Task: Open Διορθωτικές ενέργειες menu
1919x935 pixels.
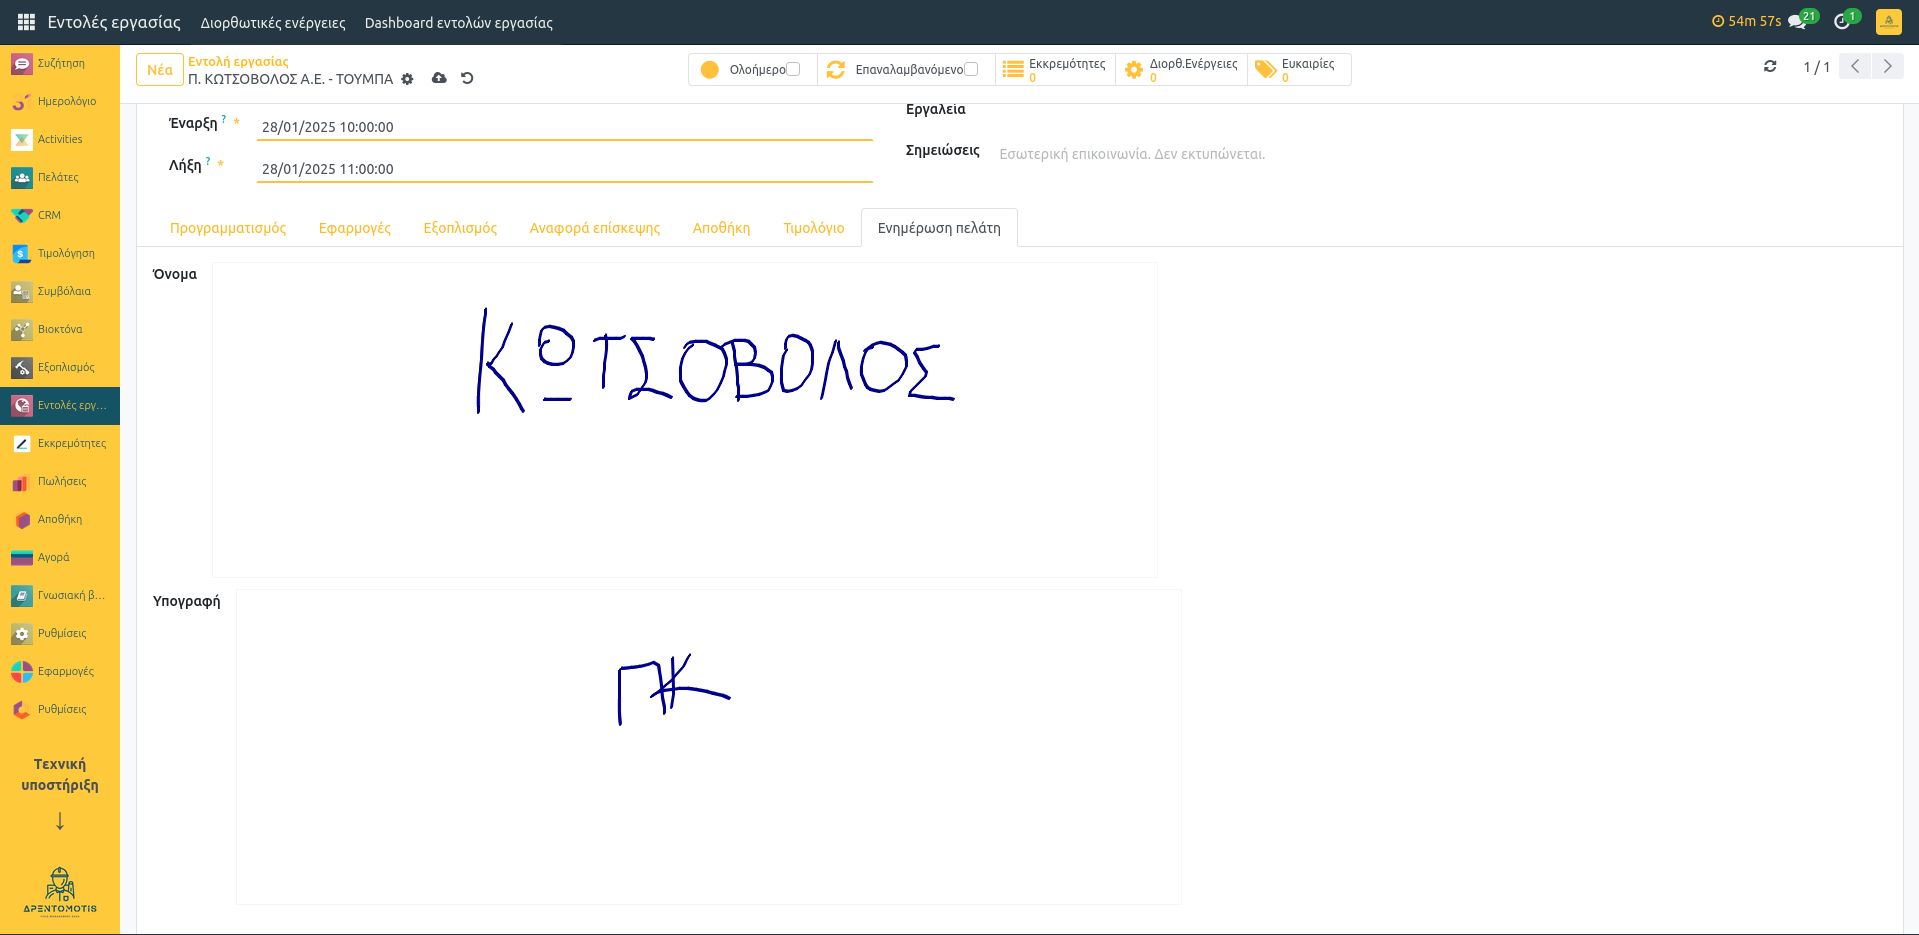Action: [273, 22]
